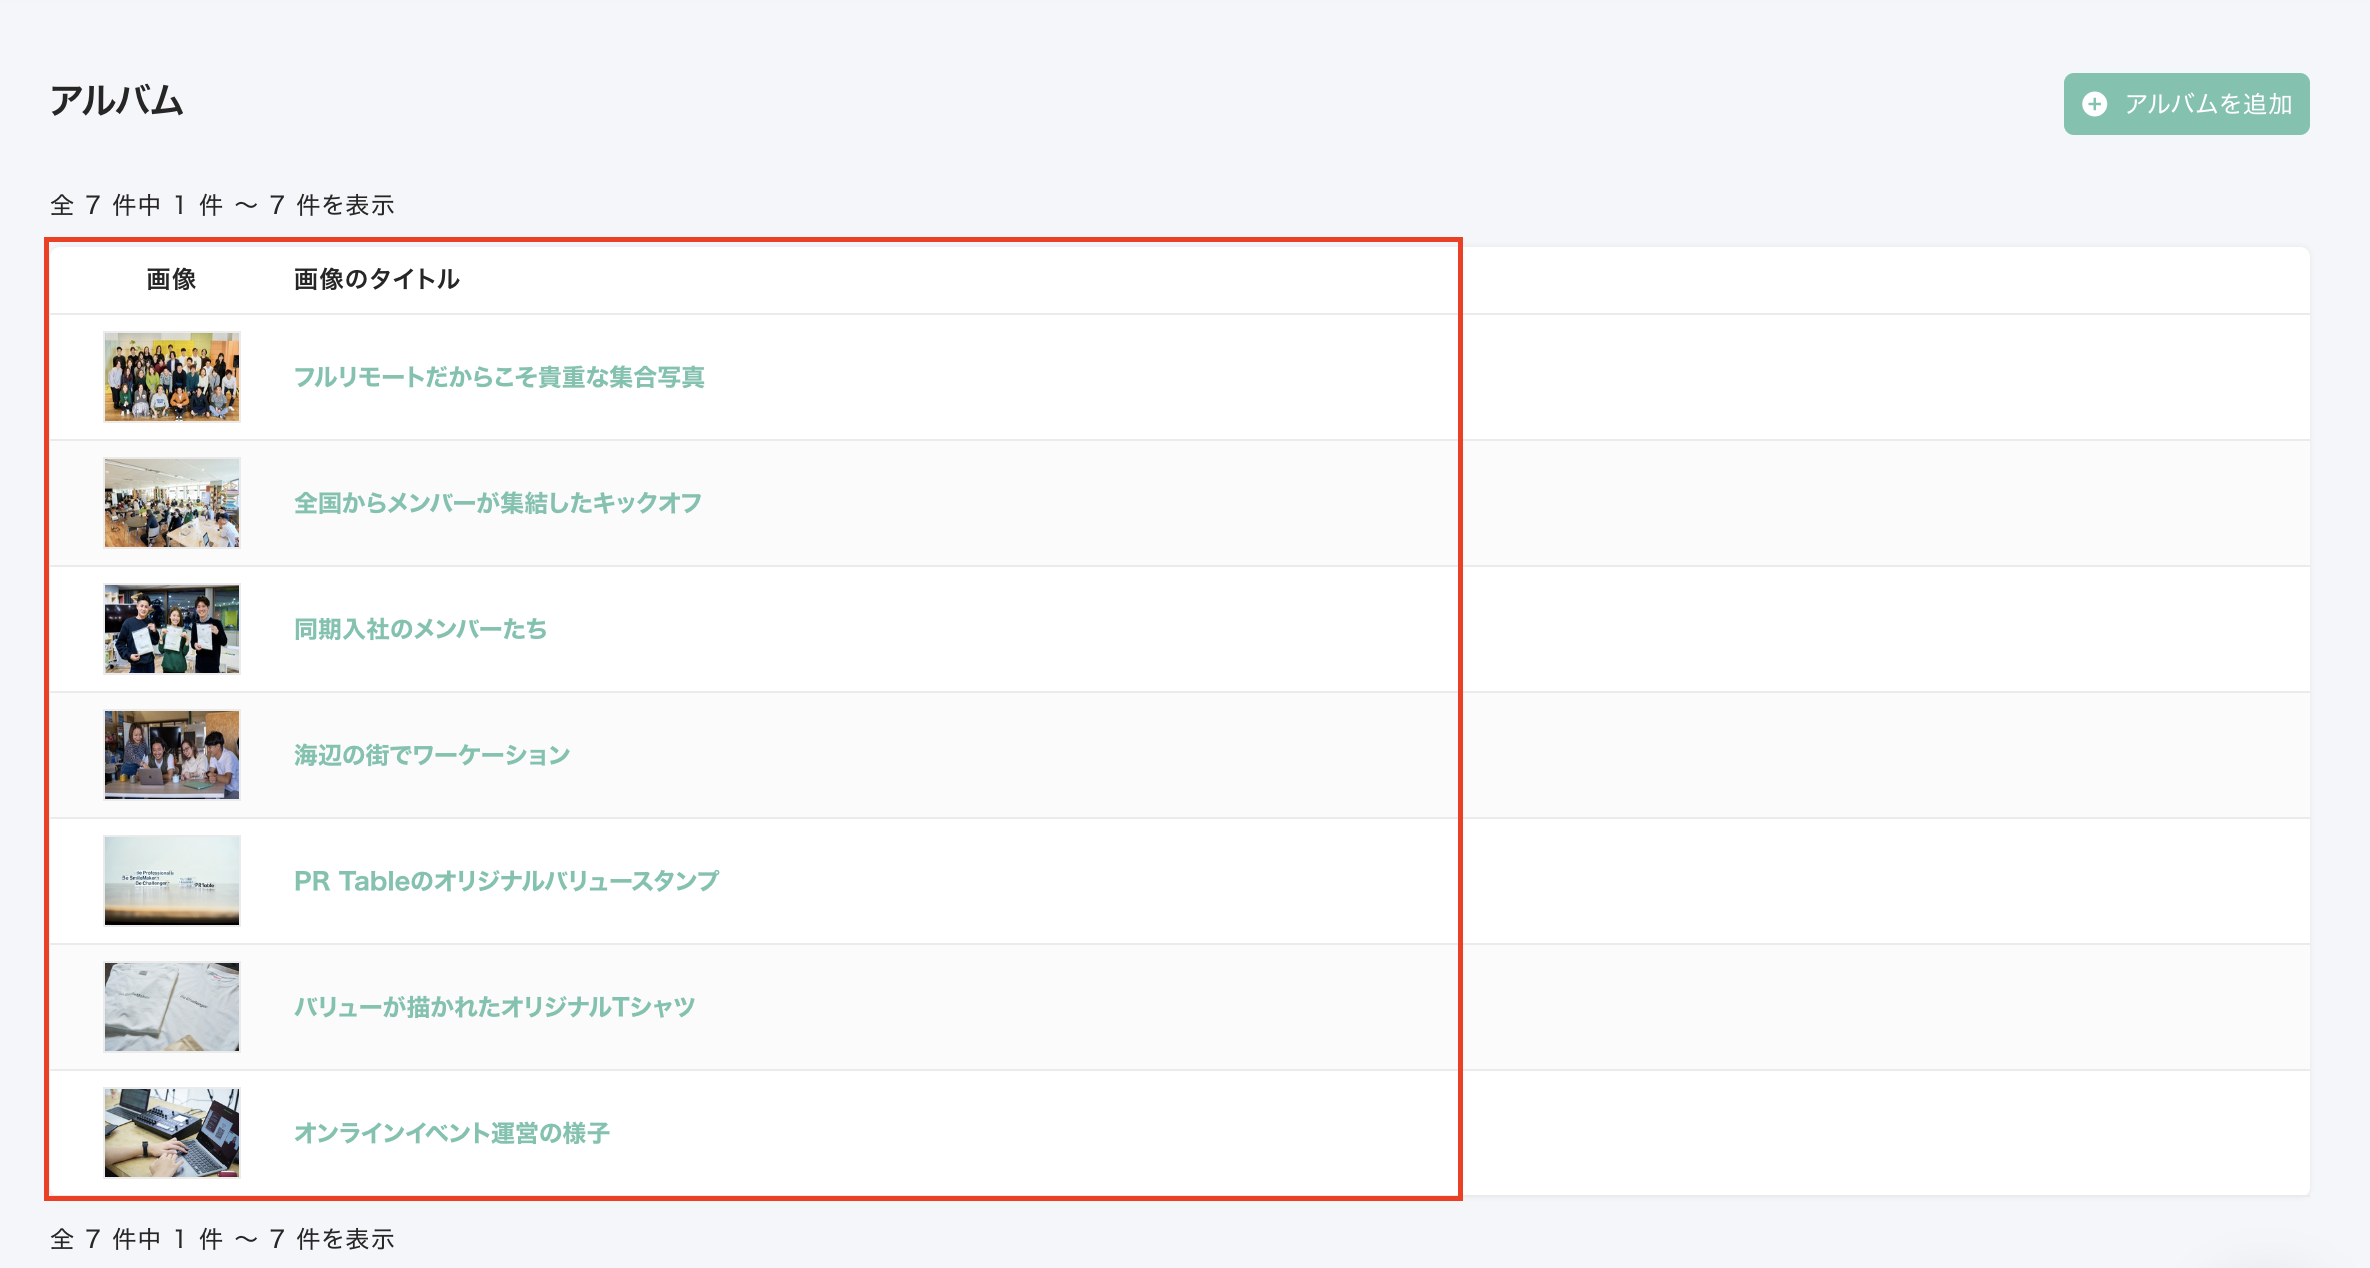Open the kickoff meeting thumbnail
The height and width of the screenshot is (1268, 2370).
pos(172,503)
